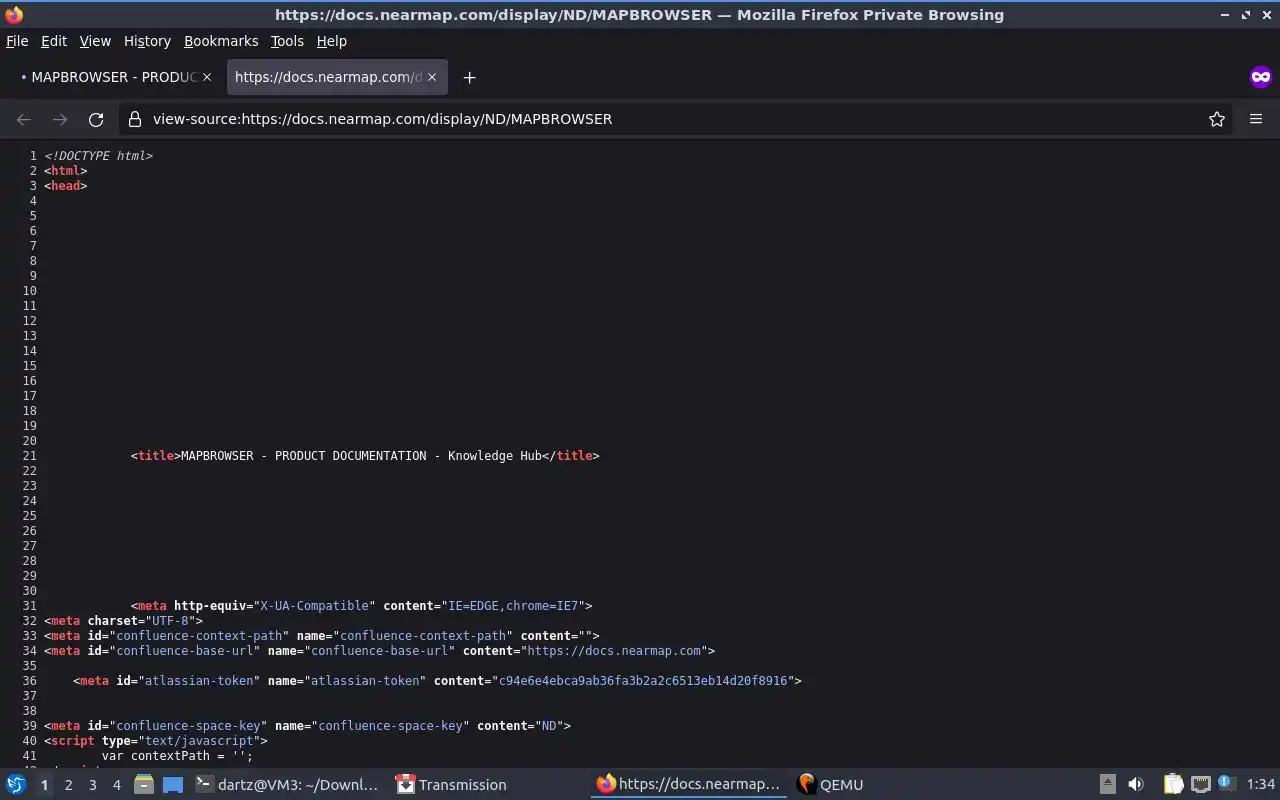Viewport: 1280px width, 800px height.
Task: Switch to workspace 3
Action: 92,785
